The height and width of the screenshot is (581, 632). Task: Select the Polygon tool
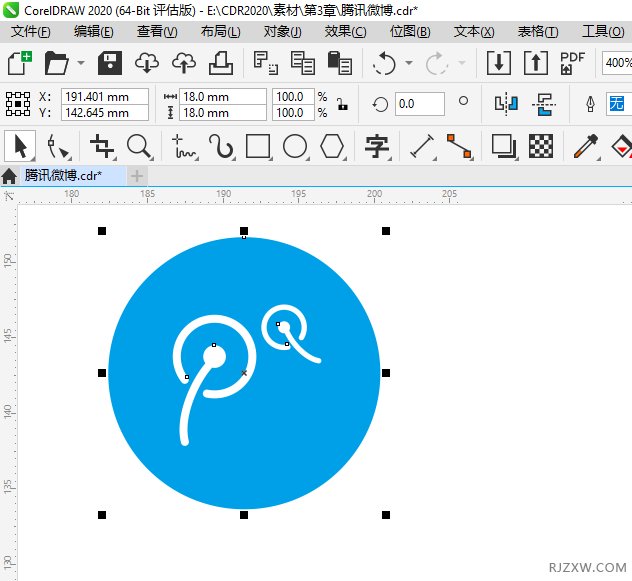click(332, 146)
